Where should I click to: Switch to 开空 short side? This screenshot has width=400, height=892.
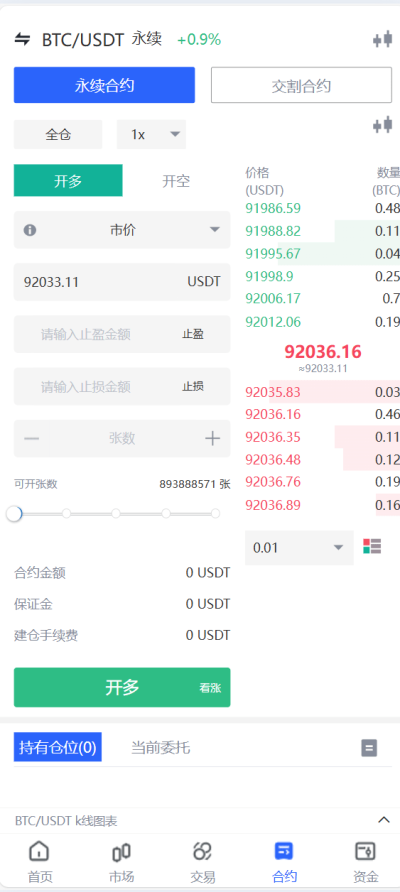pos(176,181)
